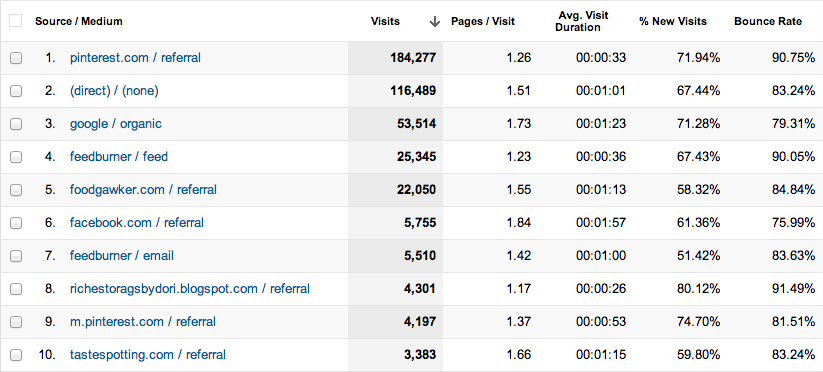Open the pinterest.com / referral link
Viewport: 823px width, 372px height.
(x=135, y=58)
